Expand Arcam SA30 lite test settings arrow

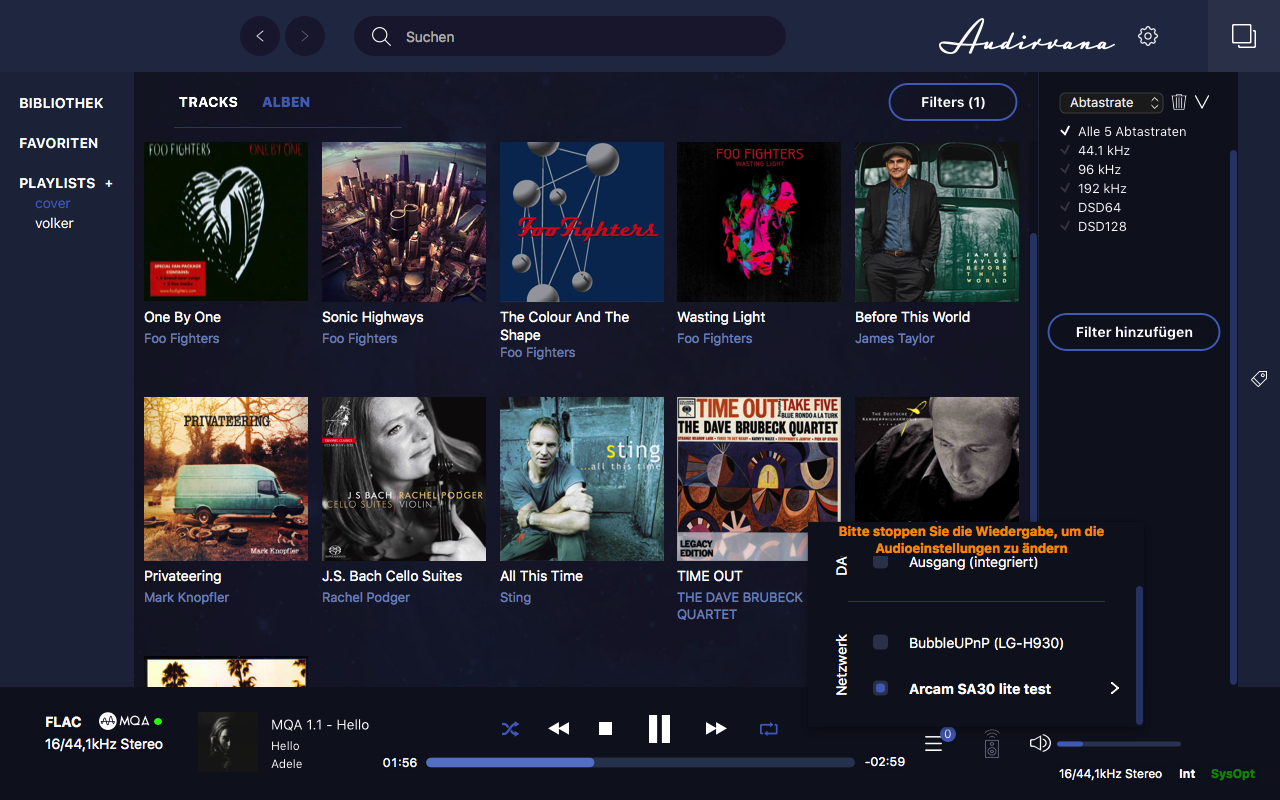coord(1114,688)
